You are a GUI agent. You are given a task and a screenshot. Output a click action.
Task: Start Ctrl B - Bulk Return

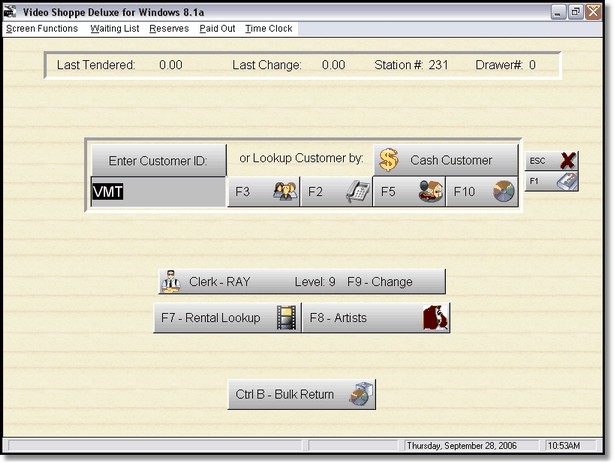click(x=302, y=394)
